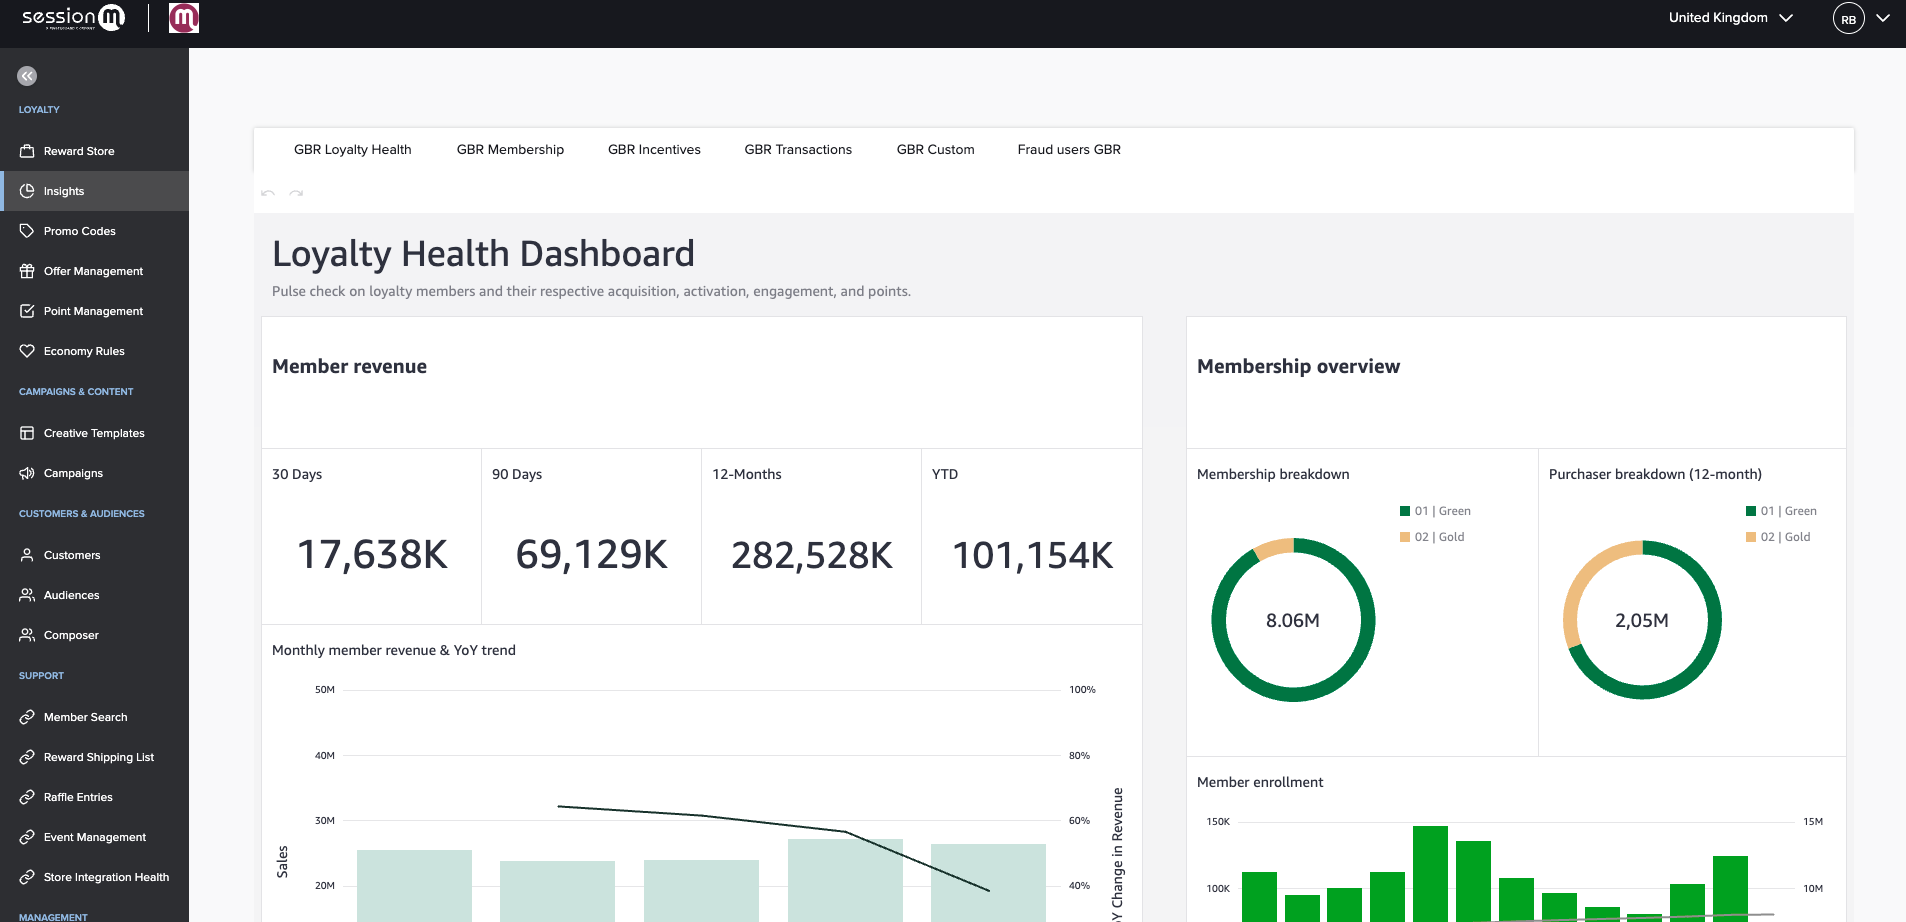
Task: Select the GBR Transactions tab
Action: click(798, 150)
